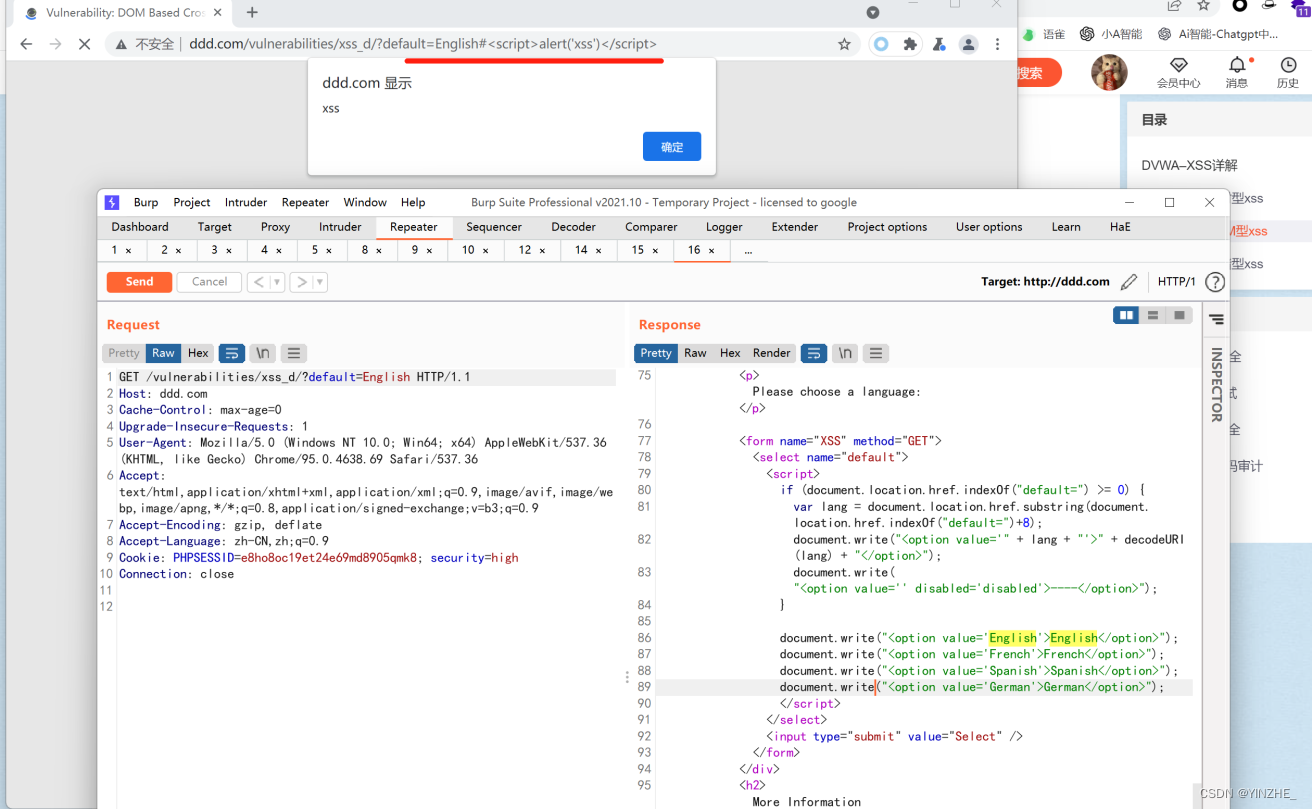Click the URL address bar text
This screenshot has height=809, width=1312.
pyautogui.click(x=423, y=44)
